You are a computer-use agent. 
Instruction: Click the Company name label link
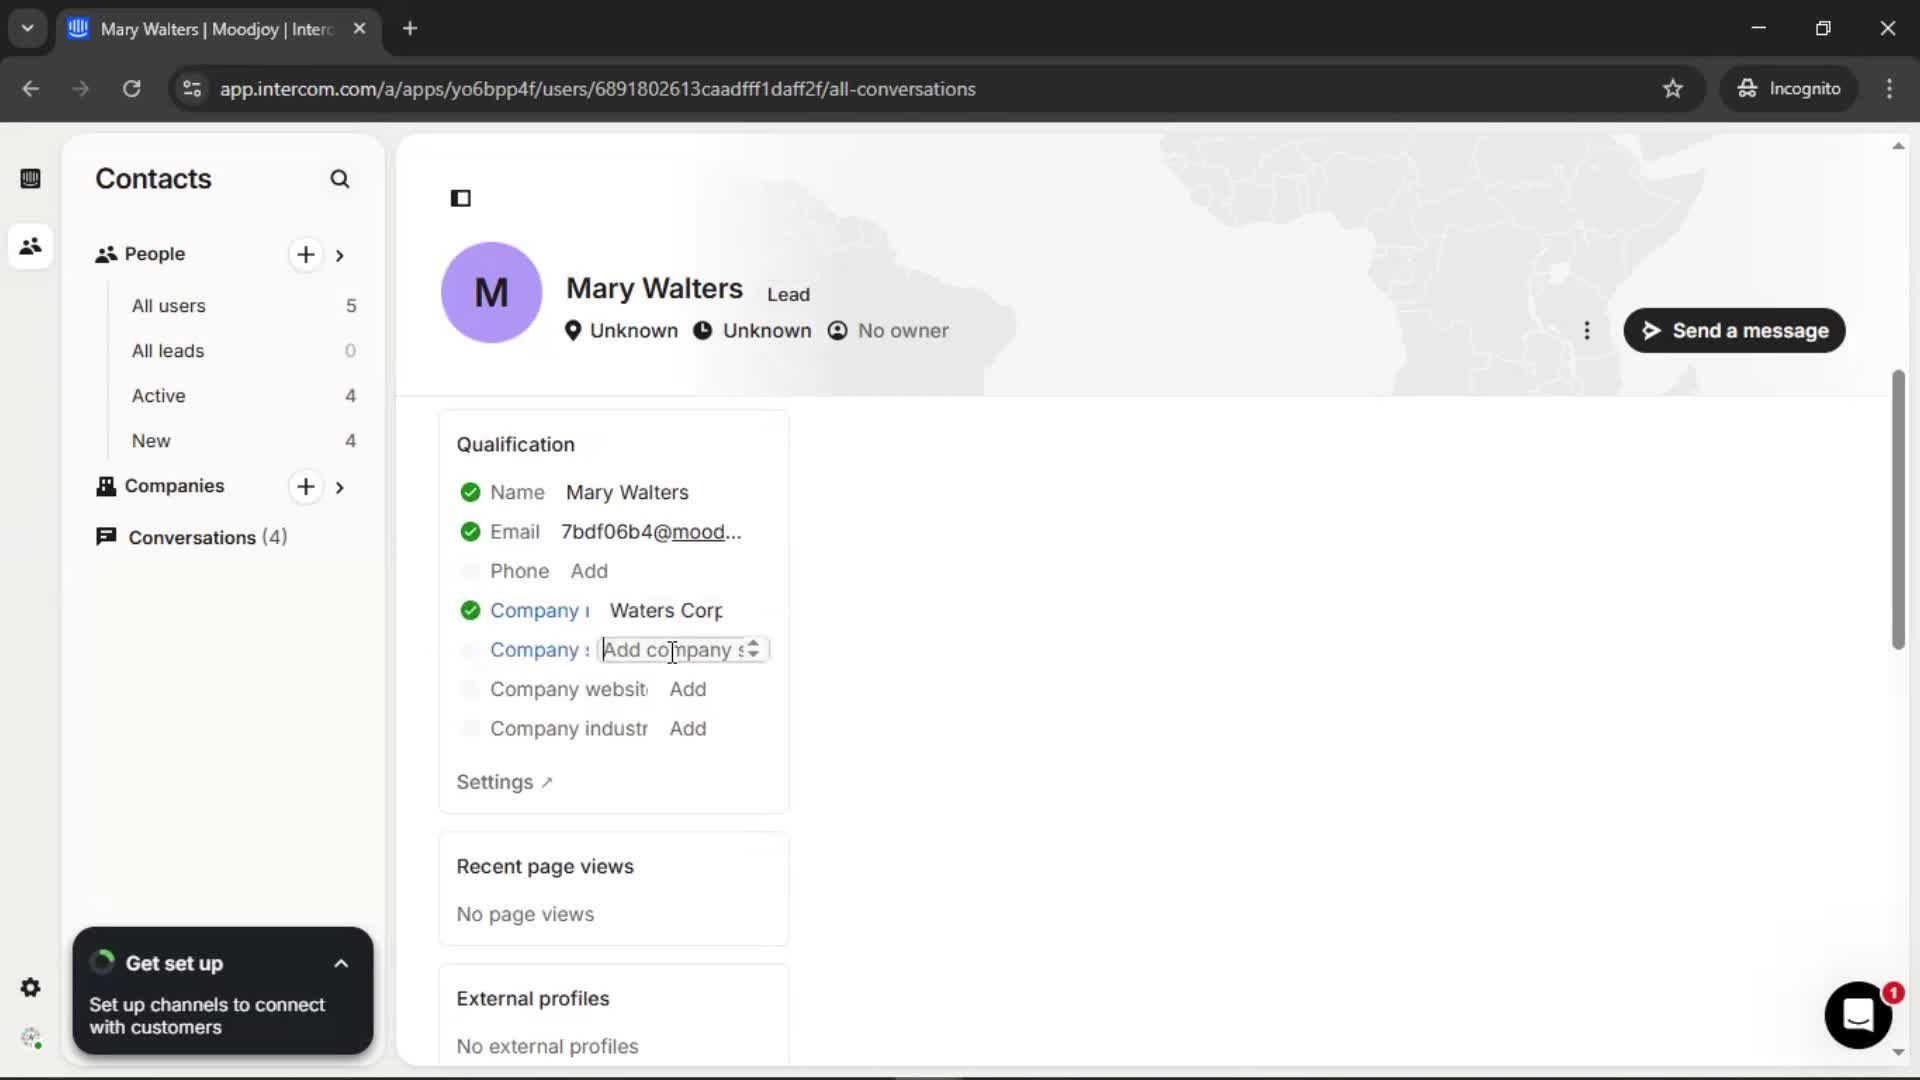pos(540,611)
